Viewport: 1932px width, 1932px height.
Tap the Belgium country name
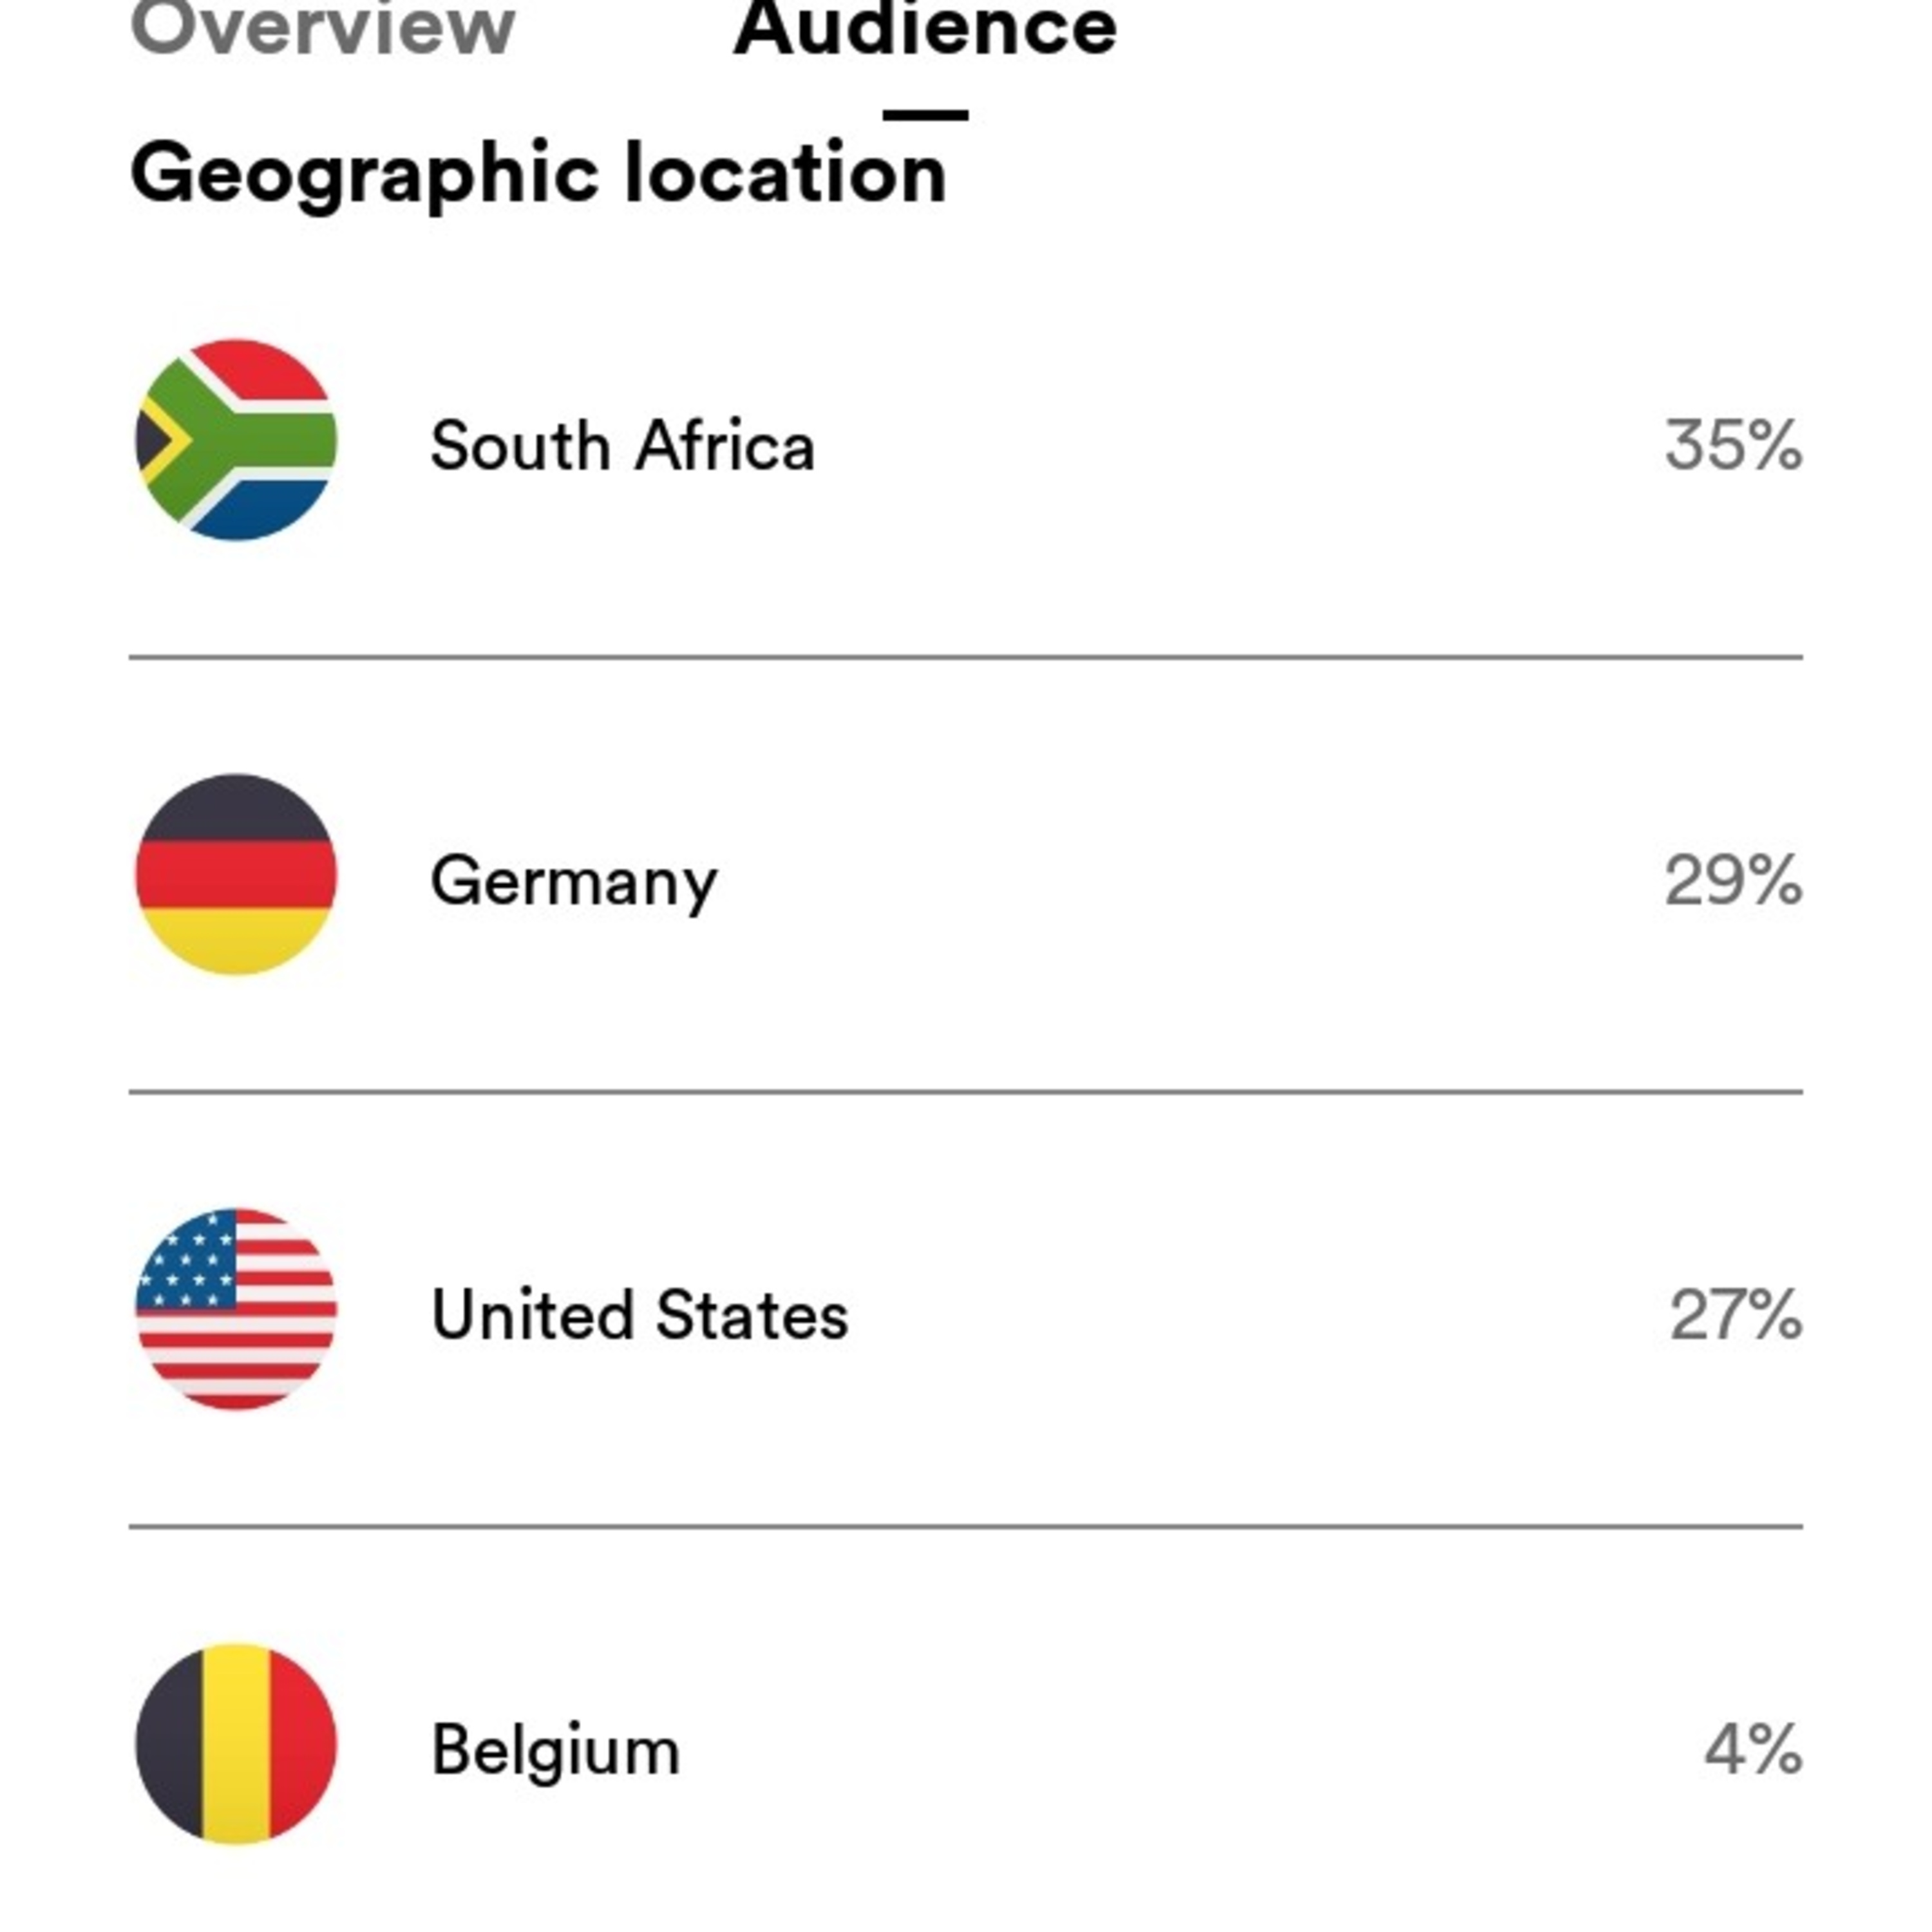(x=555, y=1750)
